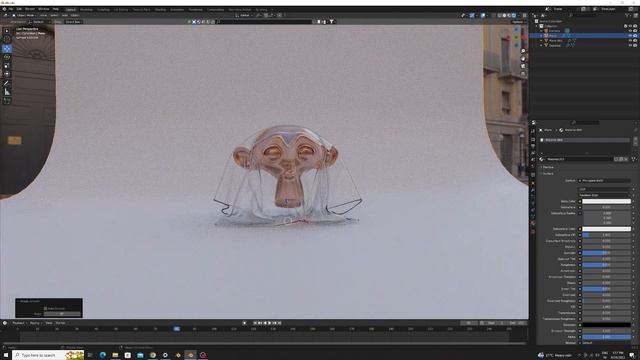This screenshot has width=640, height=360.
Task: Open the Render menu
Action: click(x=30, y=9)
